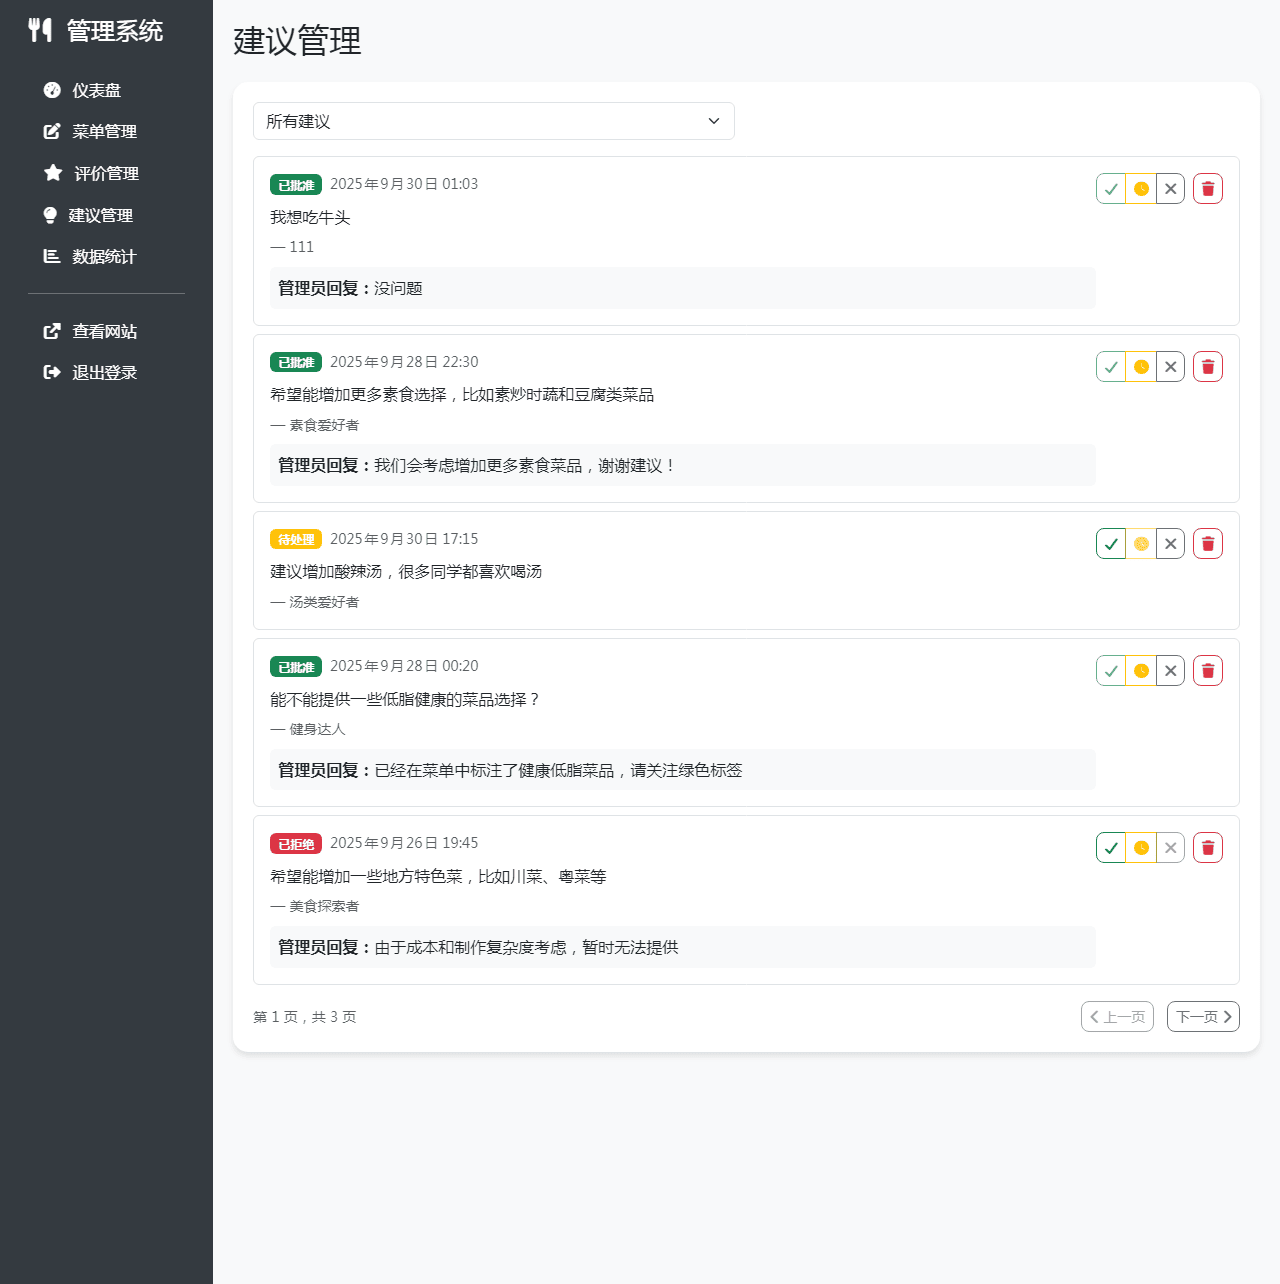The height and width of the screenshot is (1284, 1280).
Task: Open 数据统计 statistics page
Action: (103, 256)
